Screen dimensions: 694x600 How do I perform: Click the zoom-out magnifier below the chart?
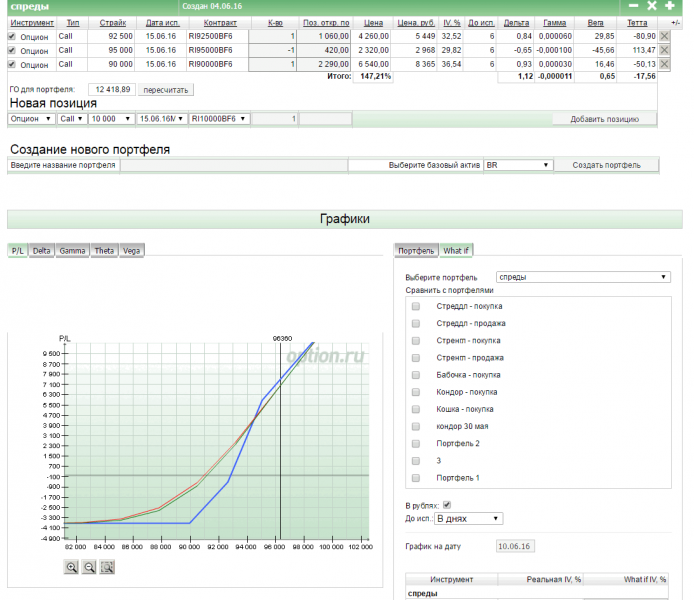pyautogui.click(x=89, y=567)
